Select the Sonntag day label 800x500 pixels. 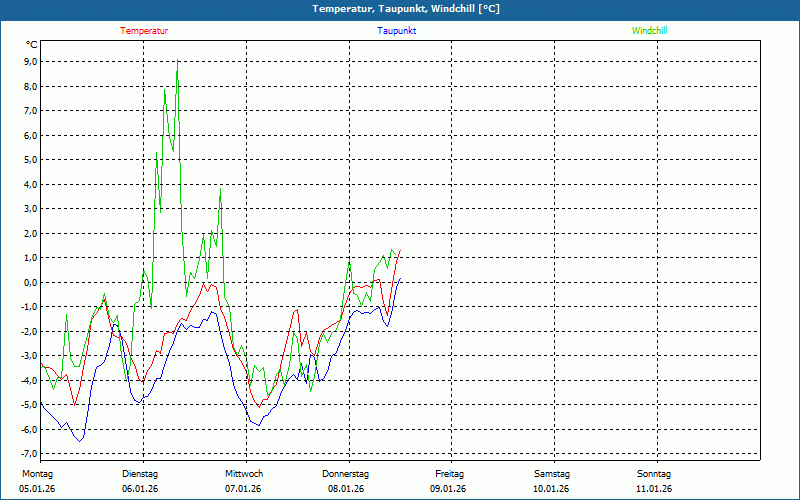point(654,474)
